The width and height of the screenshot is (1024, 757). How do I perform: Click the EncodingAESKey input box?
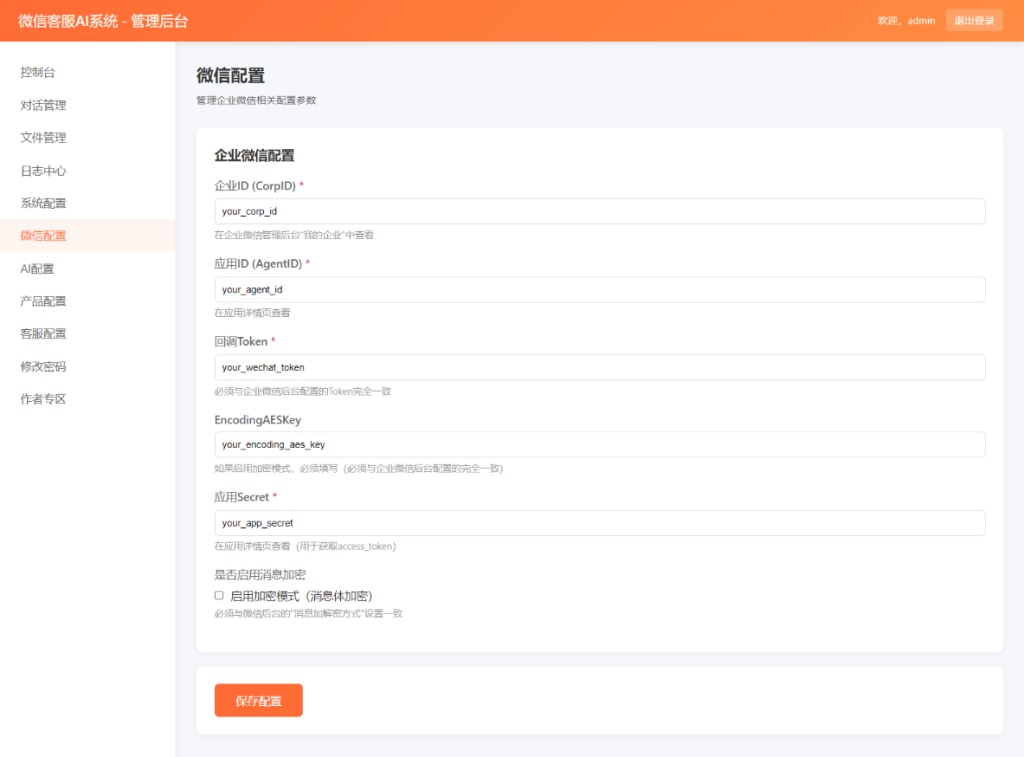pos(600,444)
